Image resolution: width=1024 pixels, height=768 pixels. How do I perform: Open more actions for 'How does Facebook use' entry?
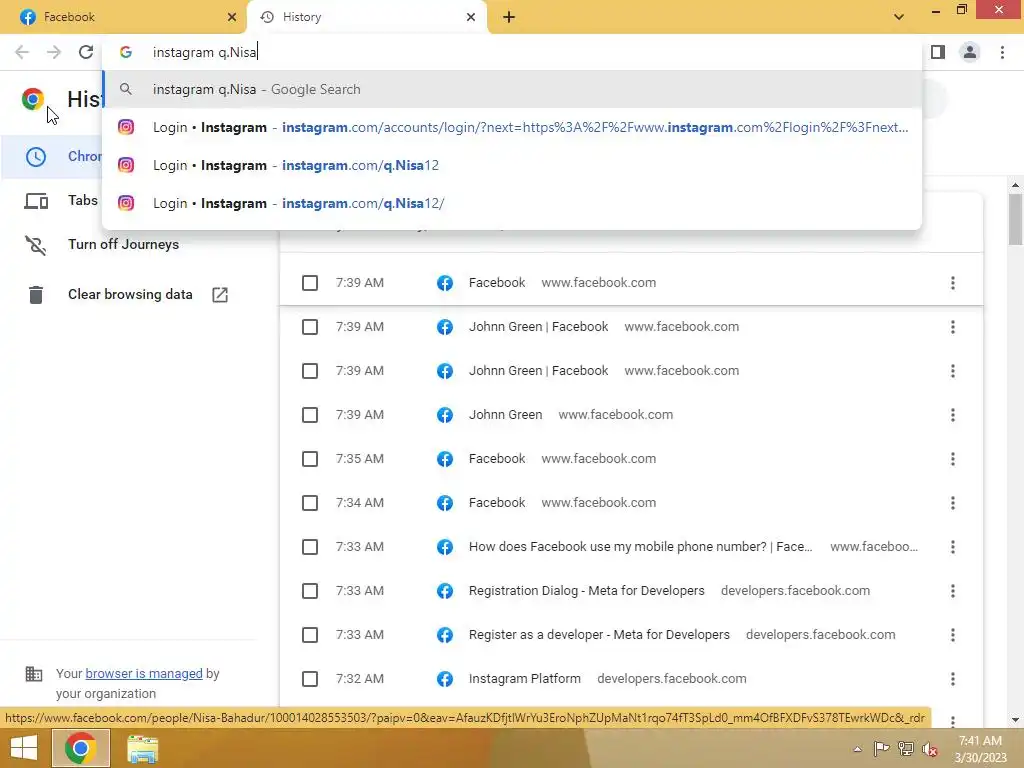953,547
